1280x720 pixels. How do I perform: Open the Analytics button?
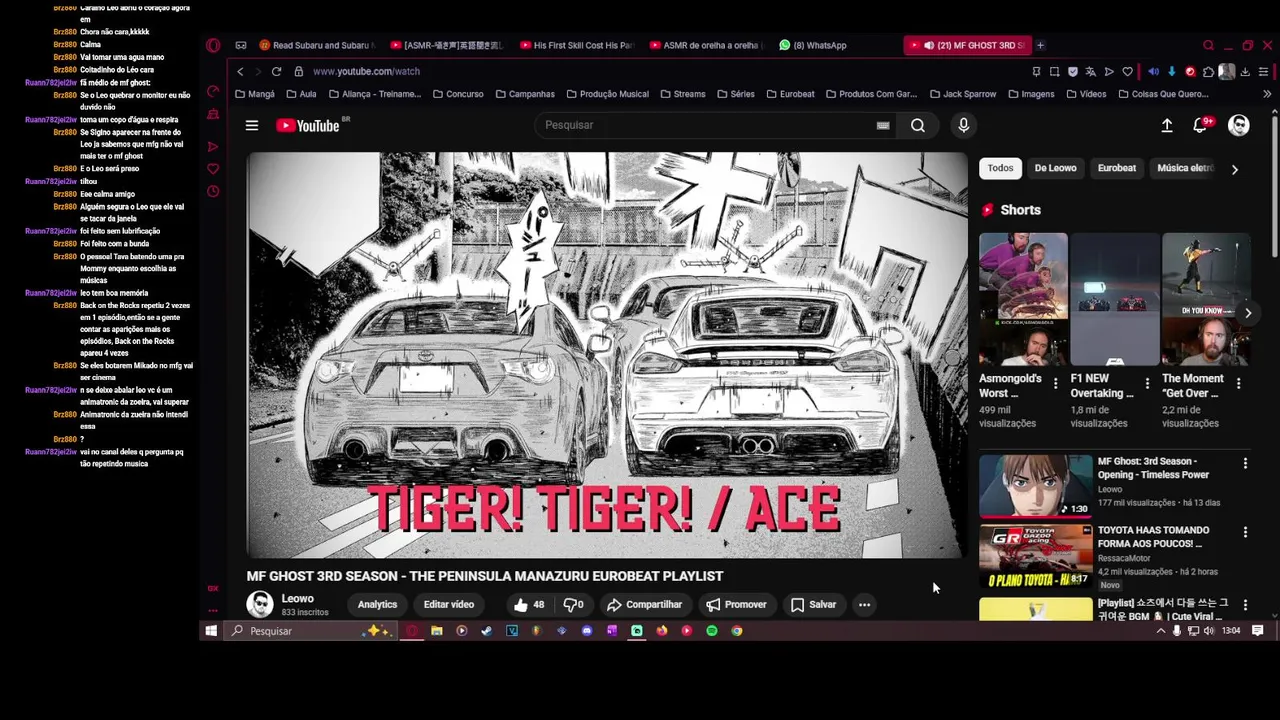tap(377, 604)
